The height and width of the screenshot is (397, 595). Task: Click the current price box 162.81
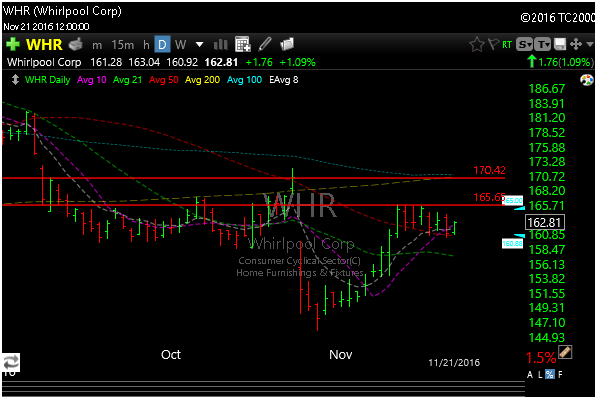(x=545, y=222)
